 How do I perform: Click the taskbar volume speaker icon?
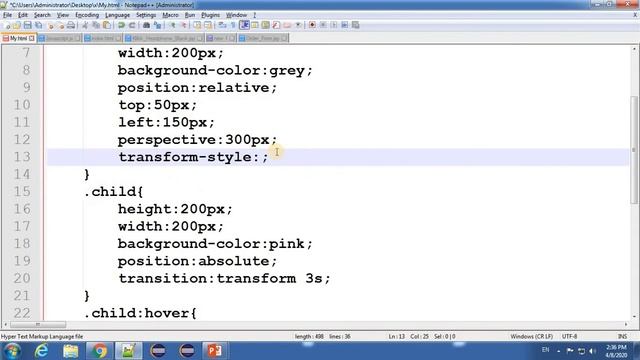tap(593, 351)
